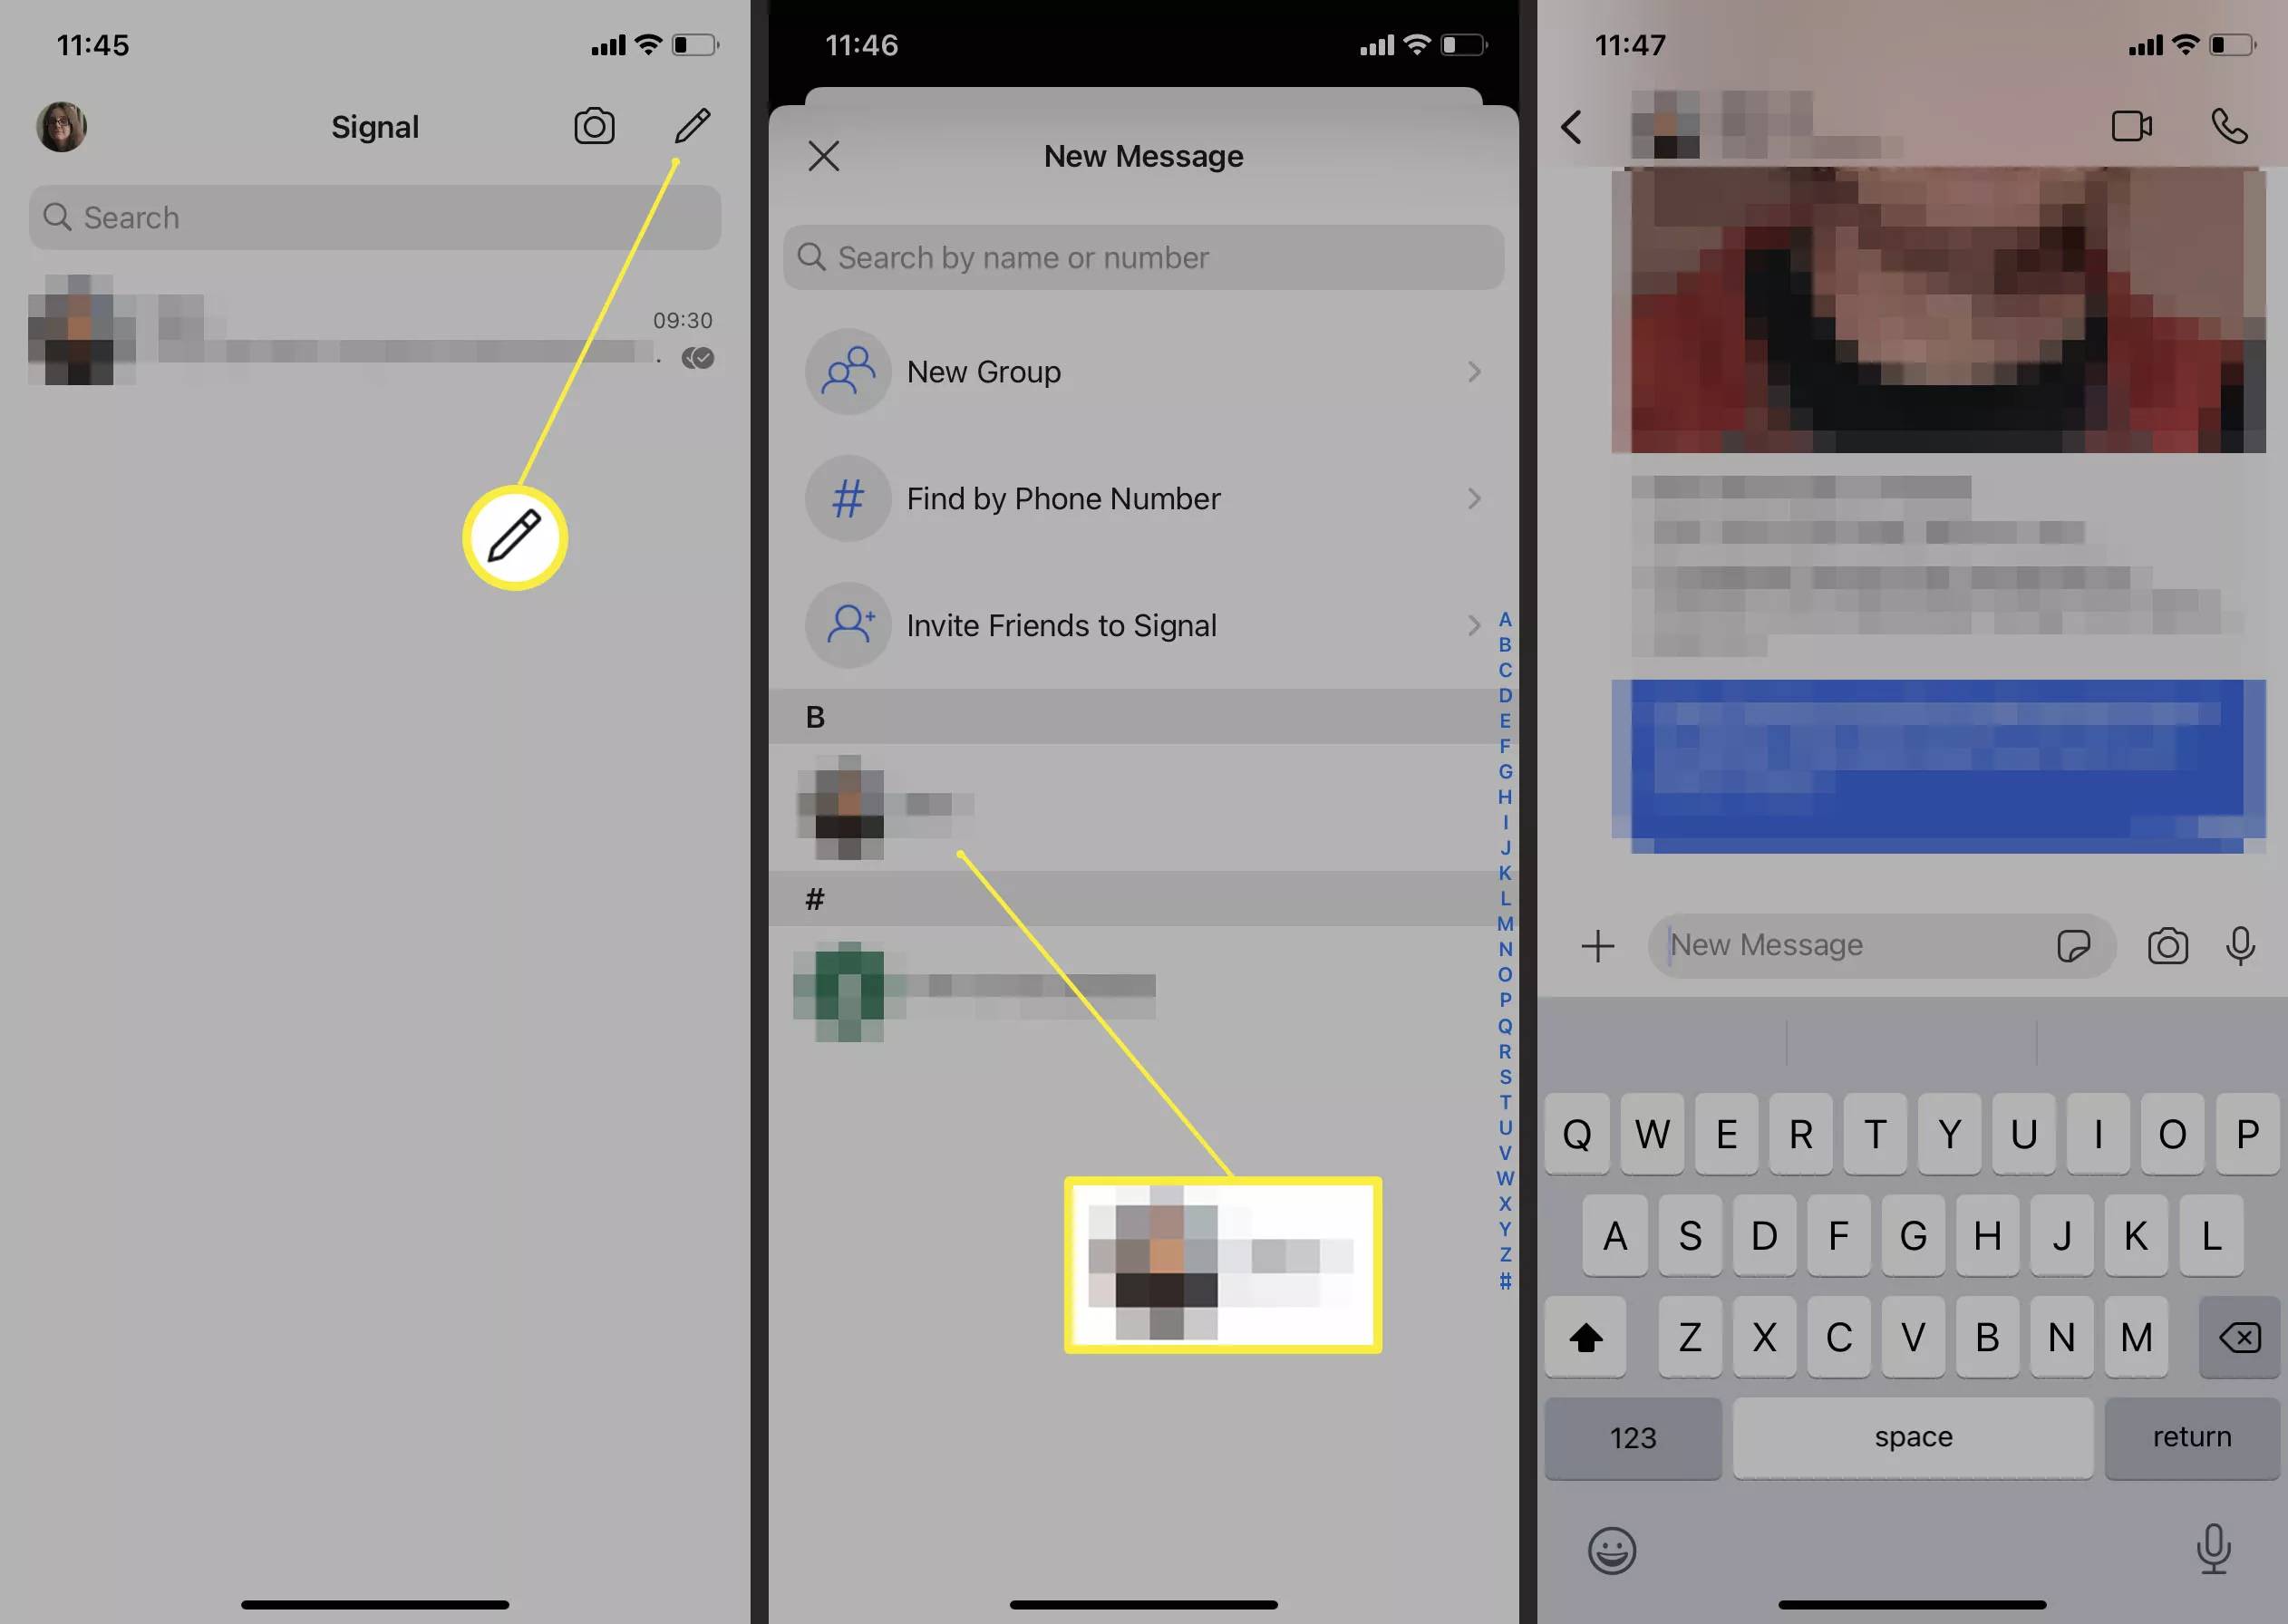Tap the attachment plus icon in chat

click(x=1595, y=945)
